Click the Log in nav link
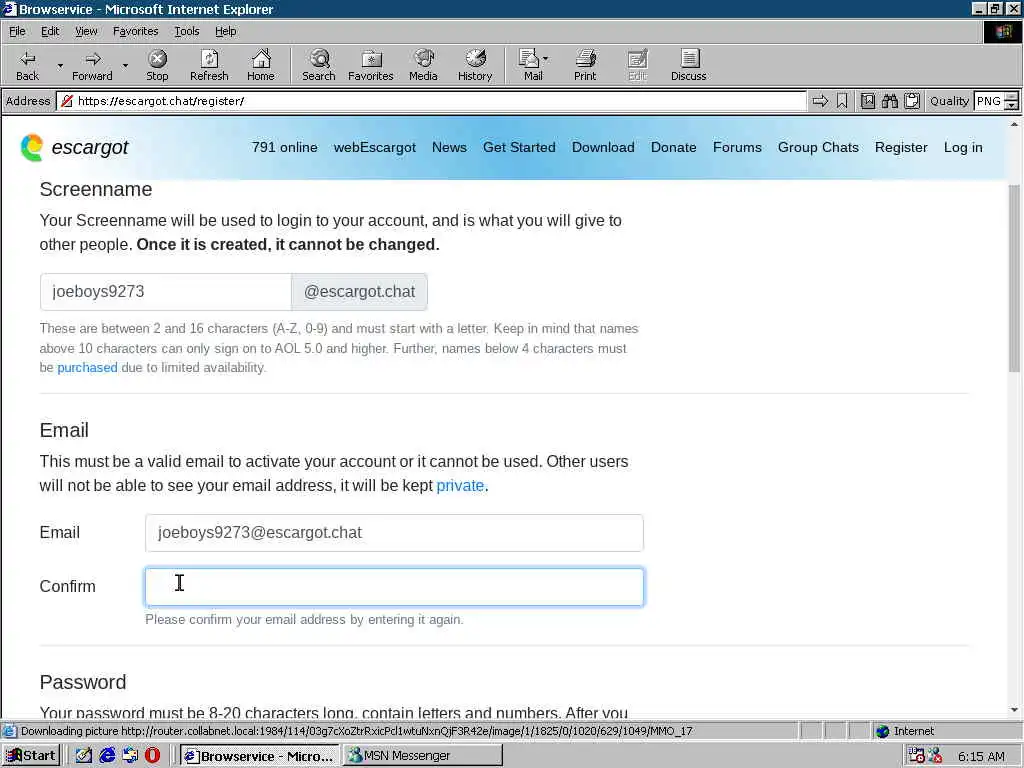The height and width of the screenshot is (768, 1024). [963, 148]
